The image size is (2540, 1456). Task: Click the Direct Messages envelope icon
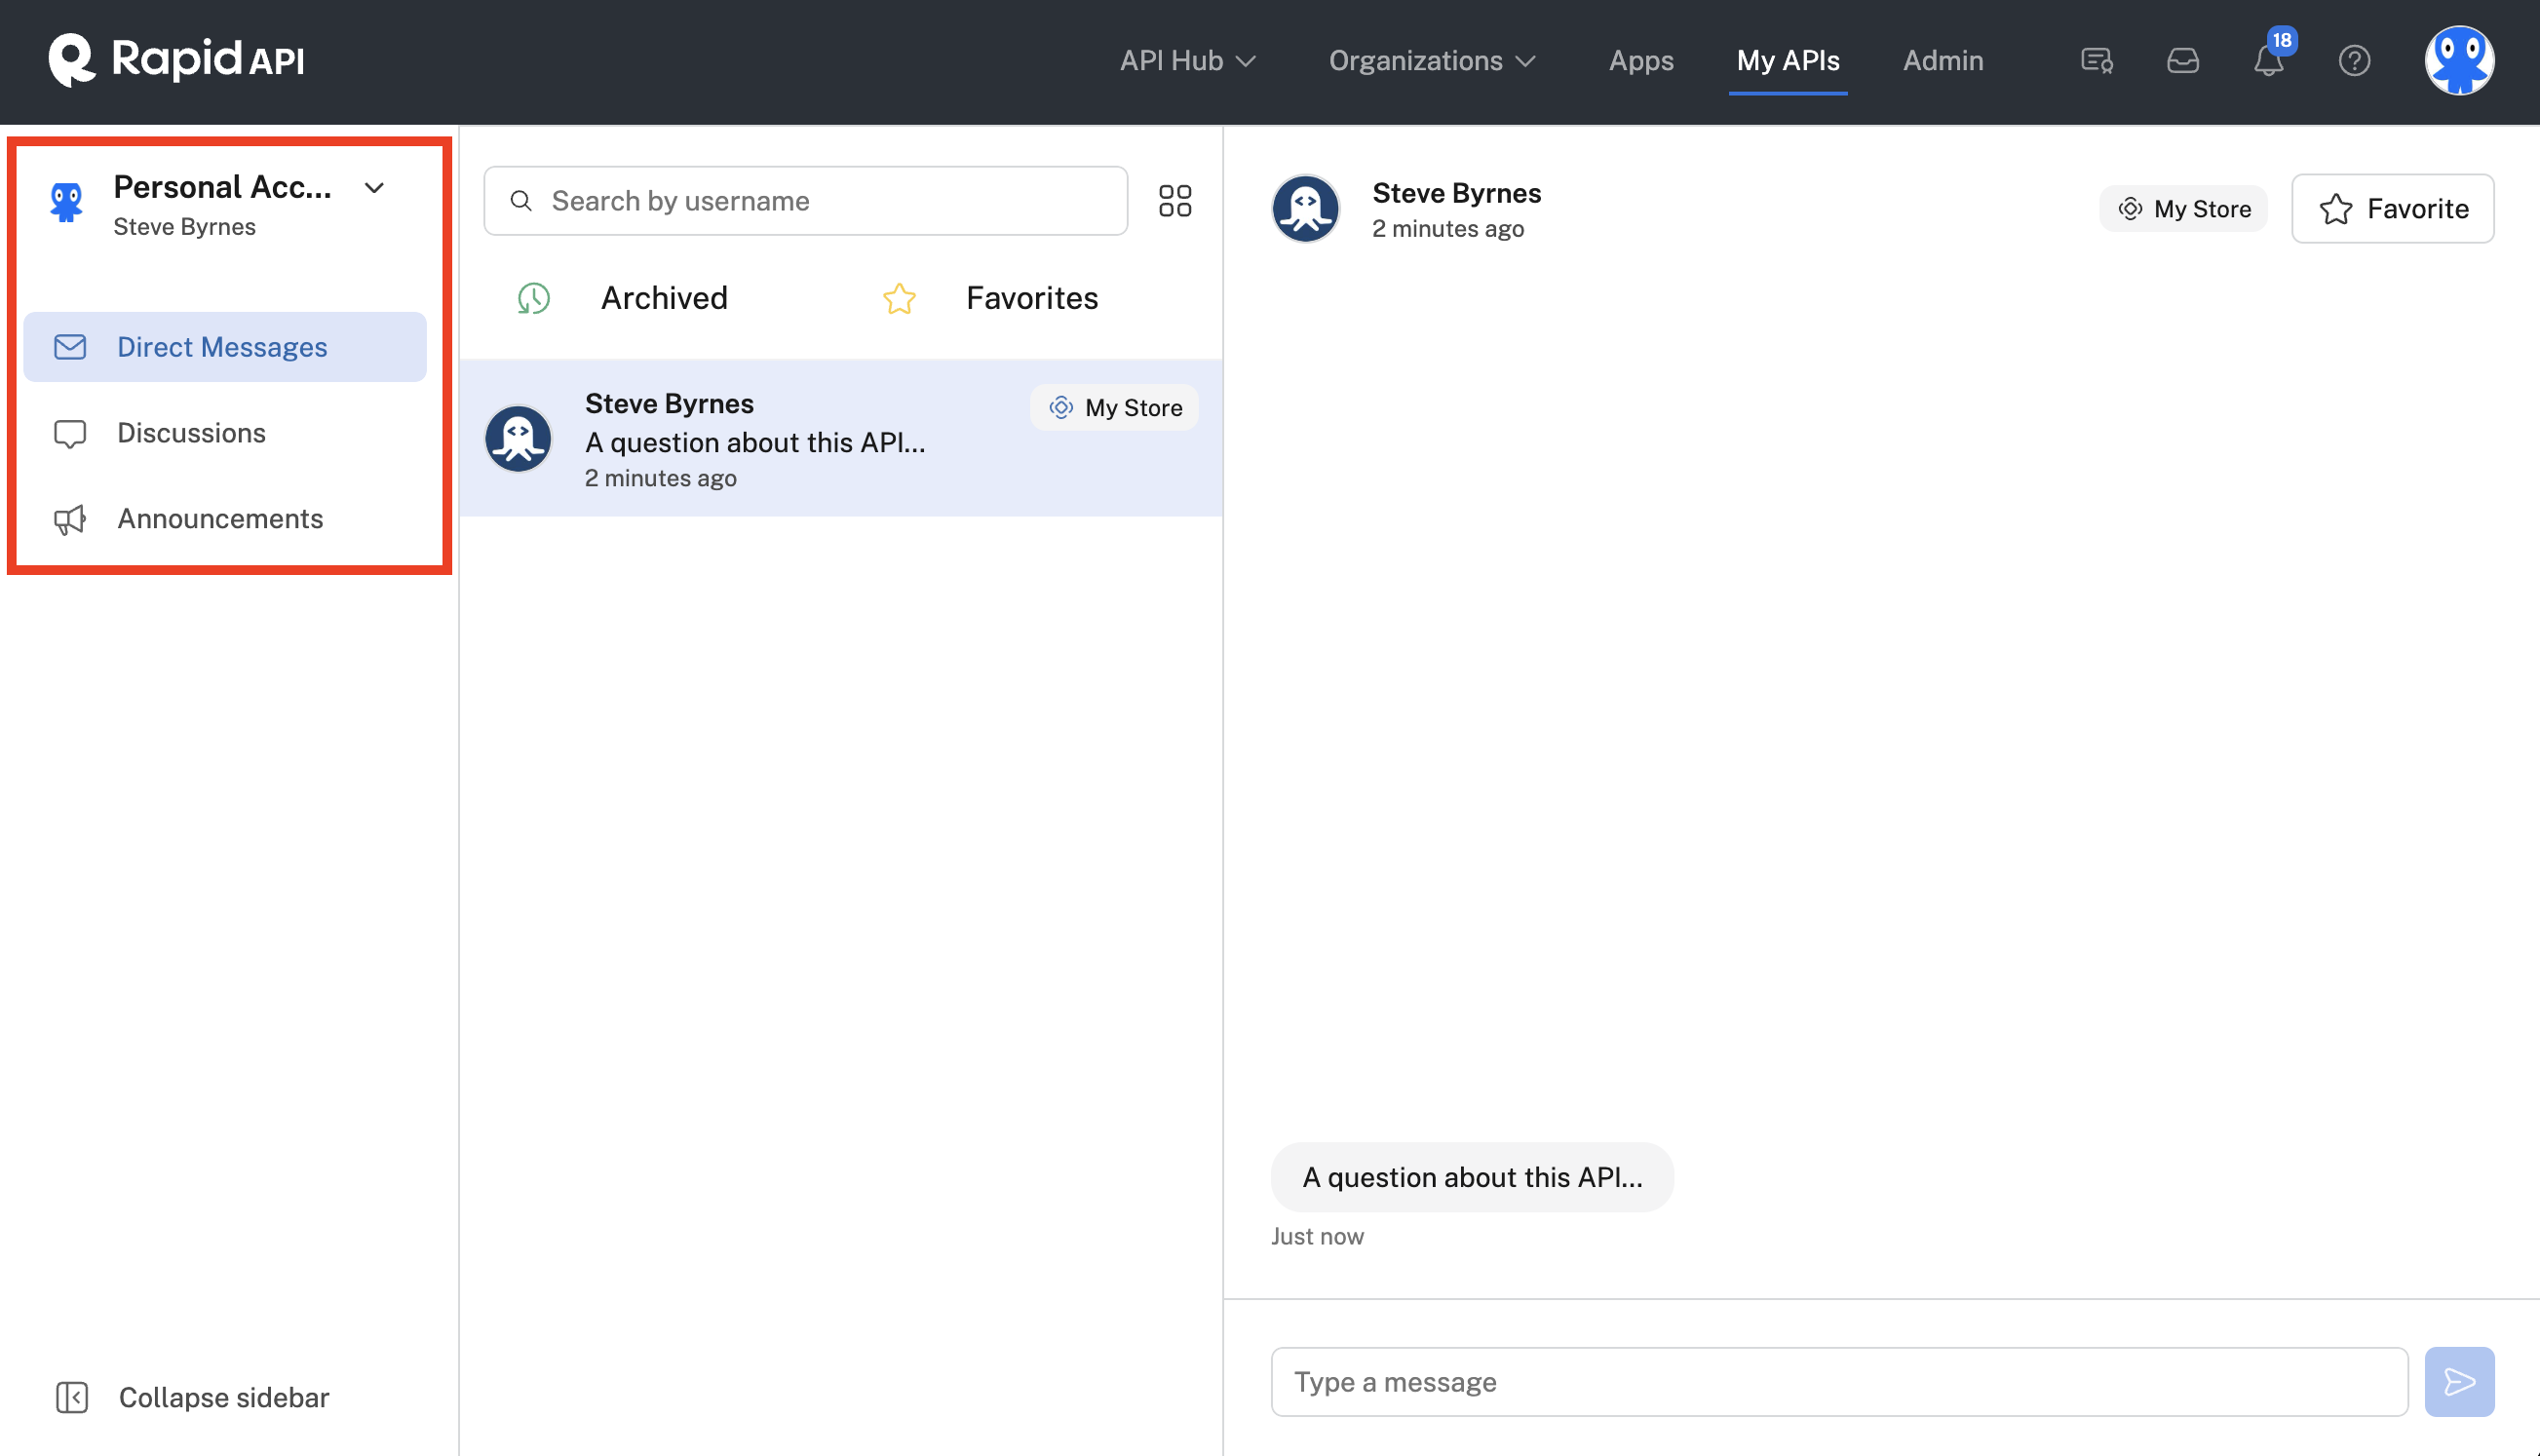coord(69,347)
